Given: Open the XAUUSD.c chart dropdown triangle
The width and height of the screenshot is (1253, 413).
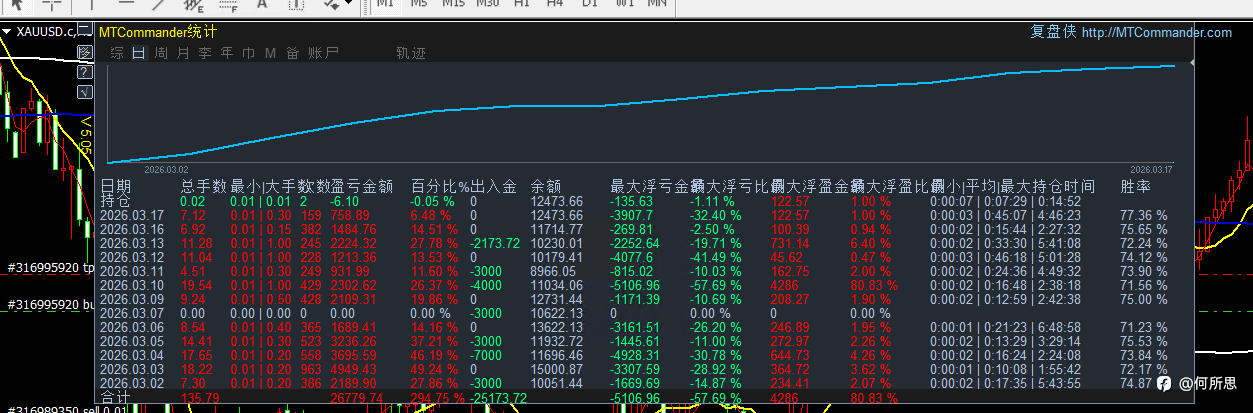Looking at the screenshot, I should point(7,32).
